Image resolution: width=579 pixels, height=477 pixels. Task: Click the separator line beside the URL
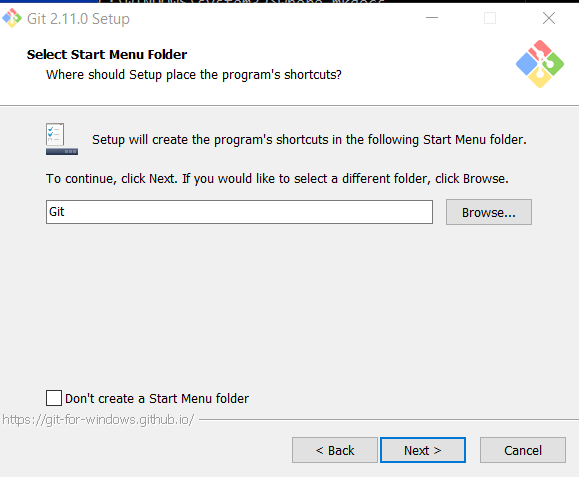pyautogui.click(x=388, y=419)
